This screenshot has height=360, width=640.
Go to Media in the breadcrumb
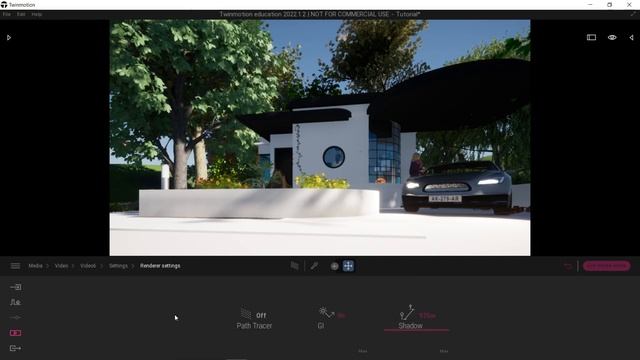tap(36, 266)
